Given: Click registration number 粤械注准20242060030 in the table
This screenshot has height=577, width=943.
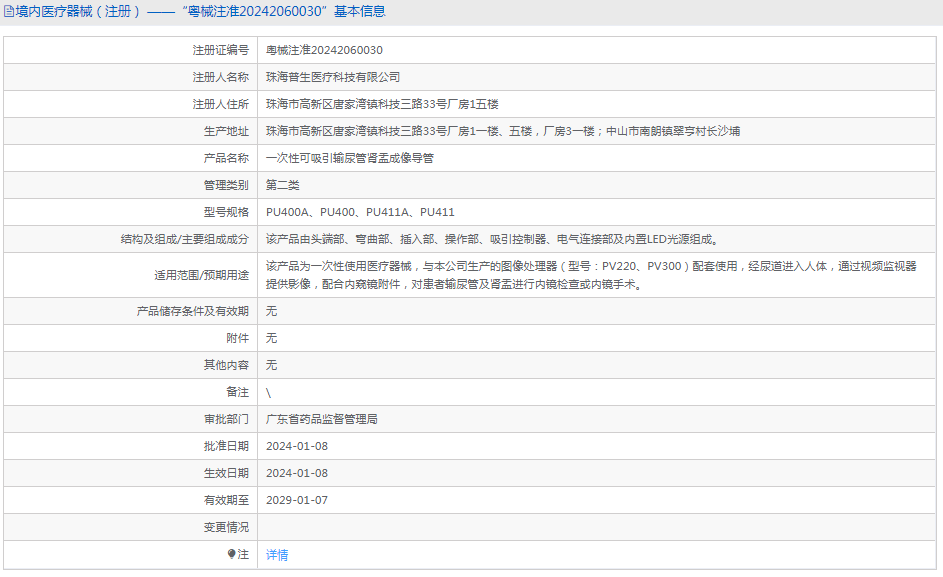Looking at the screenshot, I should pyautogui.click(x=324, y=50).
